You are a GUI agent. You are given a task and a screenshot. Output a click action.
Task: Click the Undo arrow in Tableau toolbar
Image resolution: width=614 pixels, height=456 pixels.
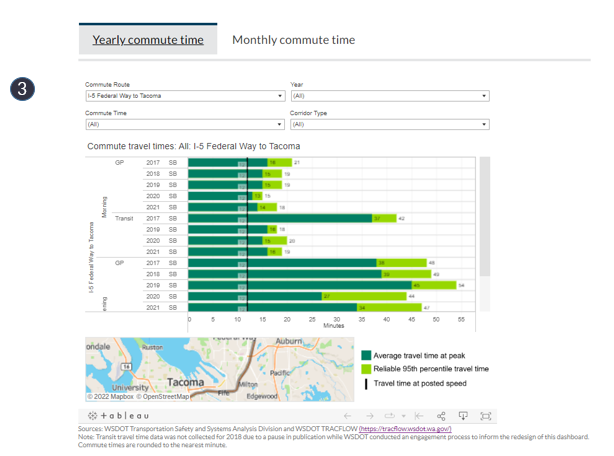click(x=347, y=415)
